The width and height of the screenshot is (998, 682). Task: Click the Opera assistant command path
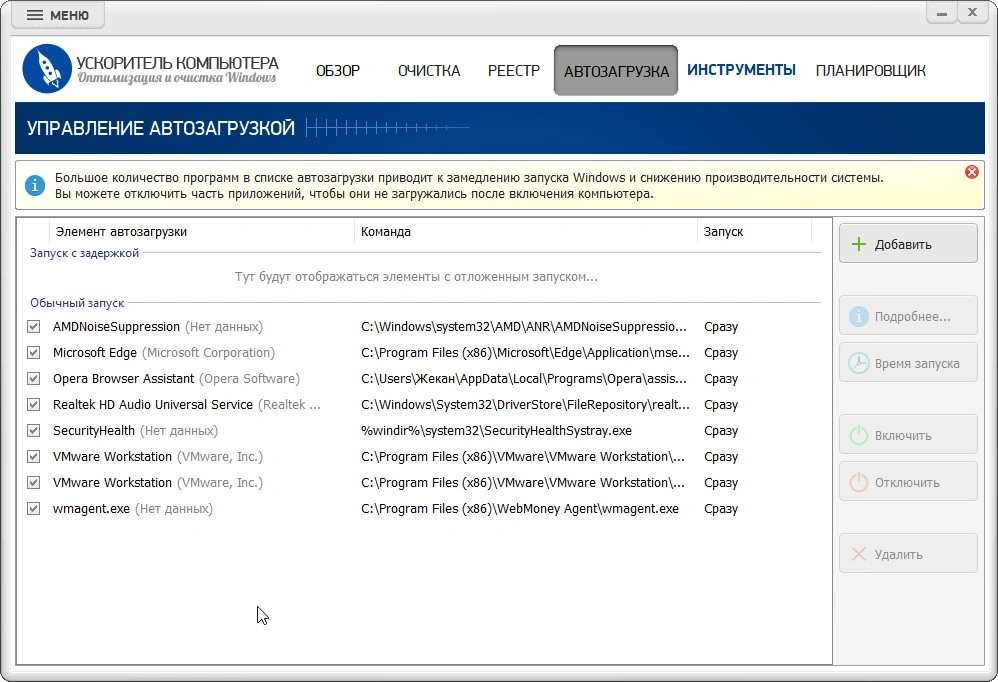[x=524, y=379]
